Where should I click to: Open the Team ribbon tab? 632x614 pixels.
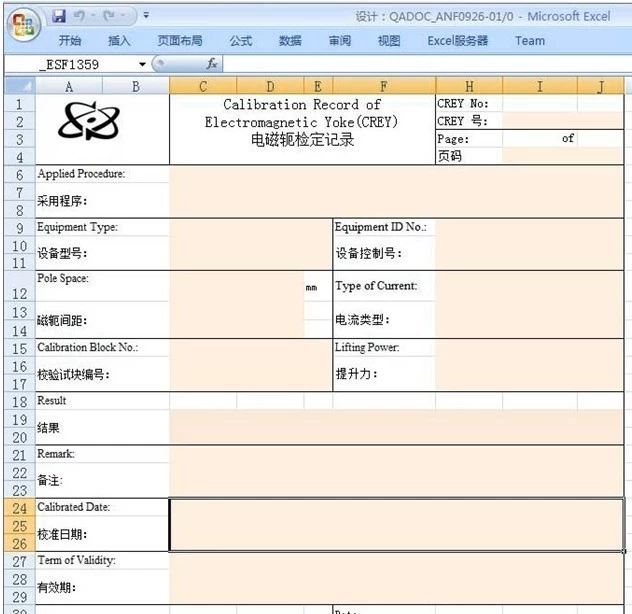pos(530,41)
